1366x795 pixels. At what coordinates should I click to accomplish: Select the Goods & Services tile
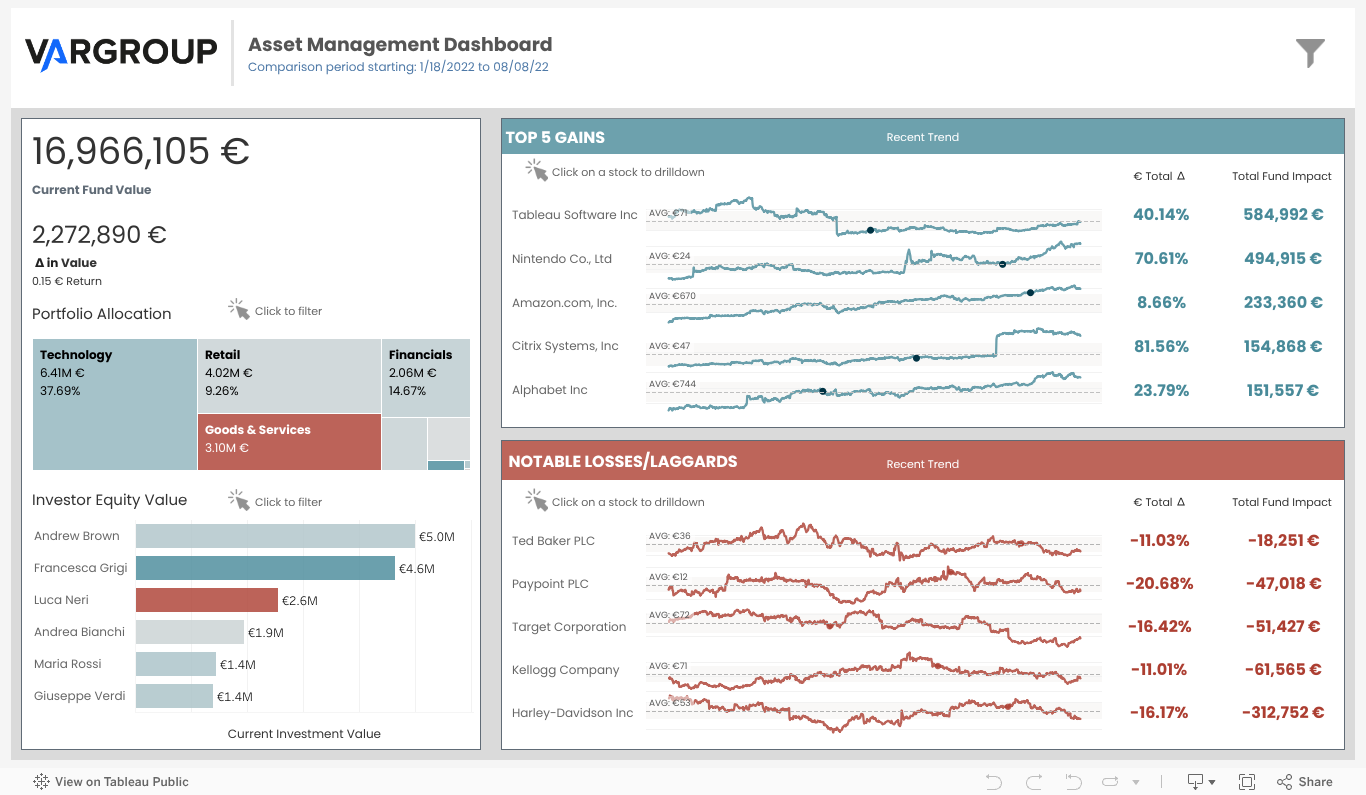click(x=289, y=442)
